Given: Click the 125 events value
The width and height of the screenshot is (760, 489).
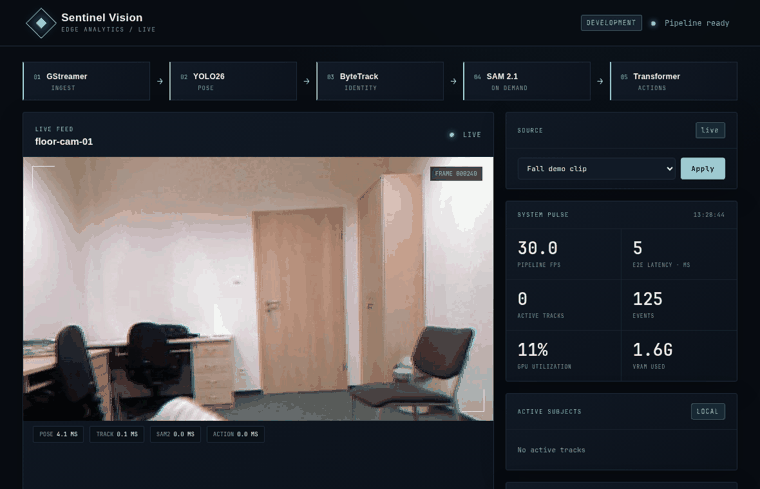Looking at the screenshot, I should [648, 299].
